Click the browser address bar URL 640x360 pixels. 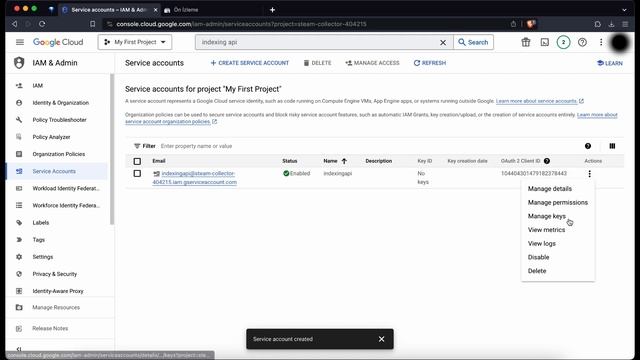coord(241,24)
